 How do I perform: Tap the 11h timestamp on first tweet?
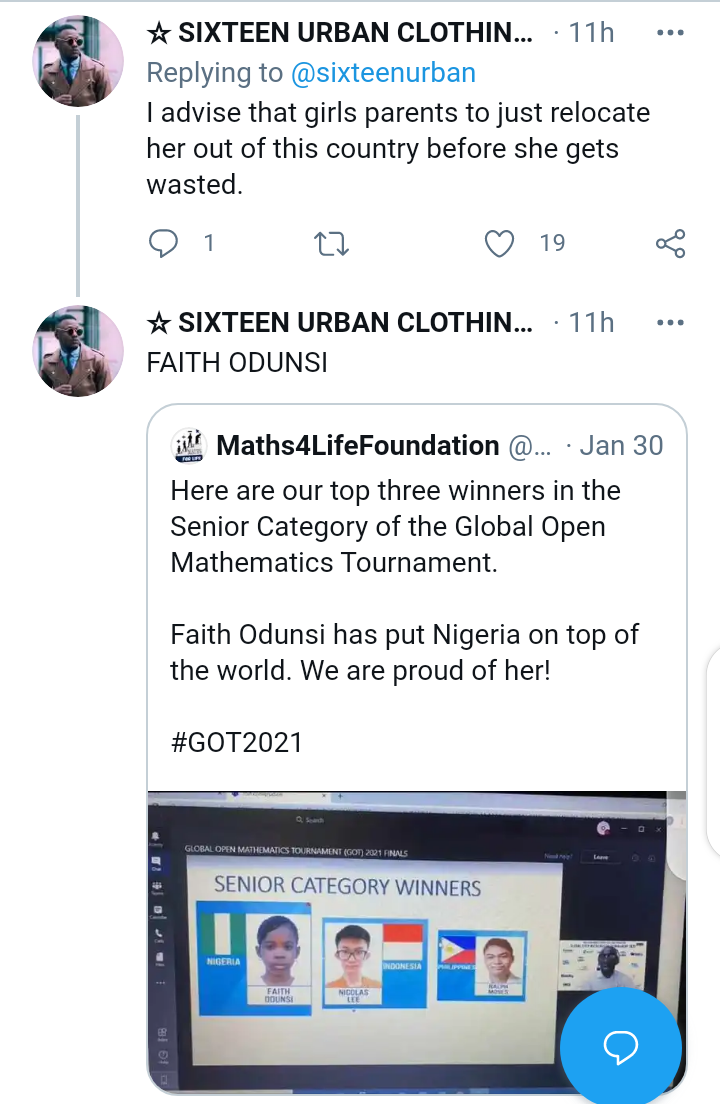(591, 32)
